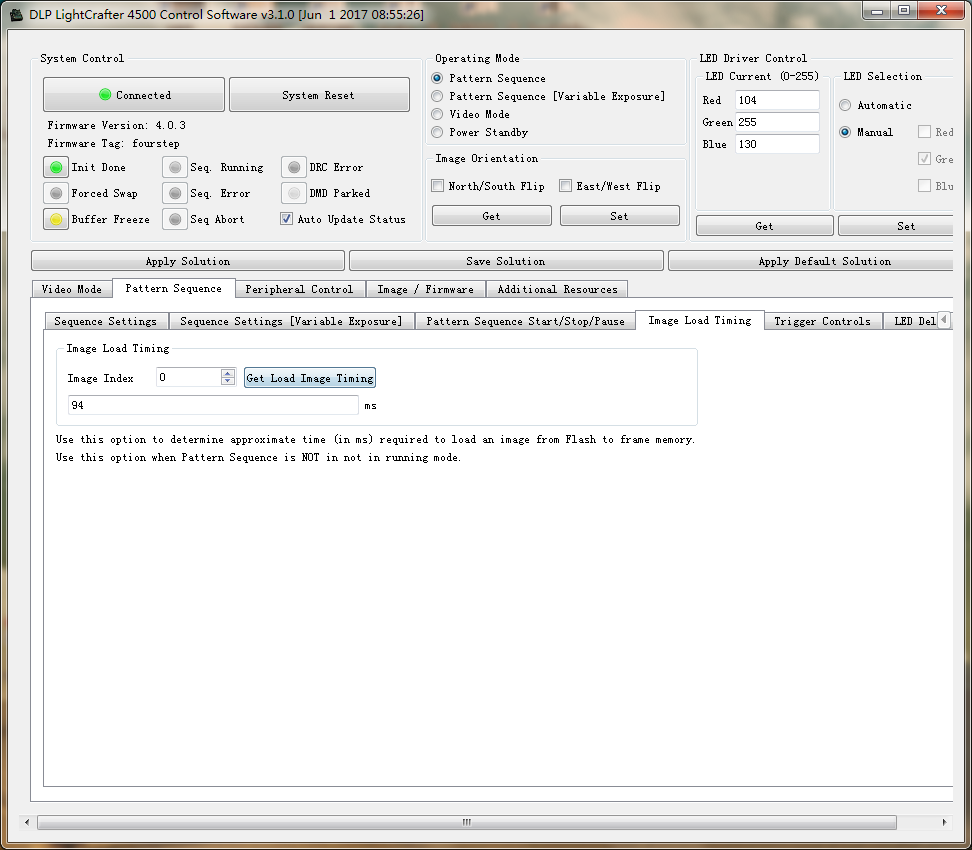Select the Image Load Timing sub-tab

700,320
